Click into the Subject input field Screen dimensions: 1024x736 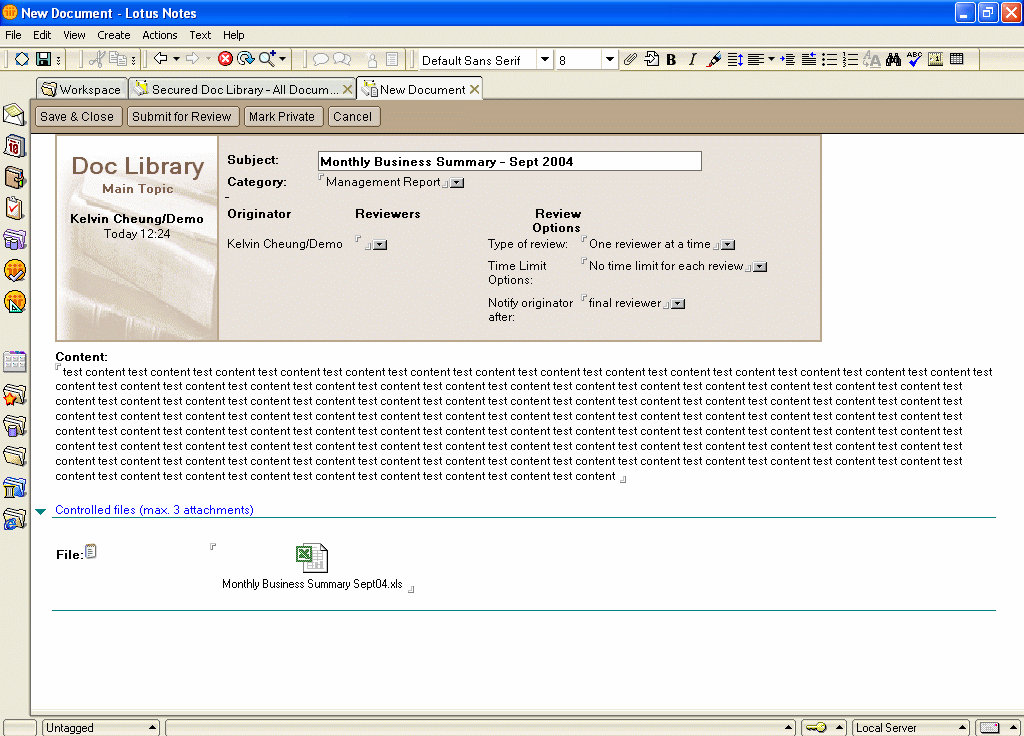[509, 162]
